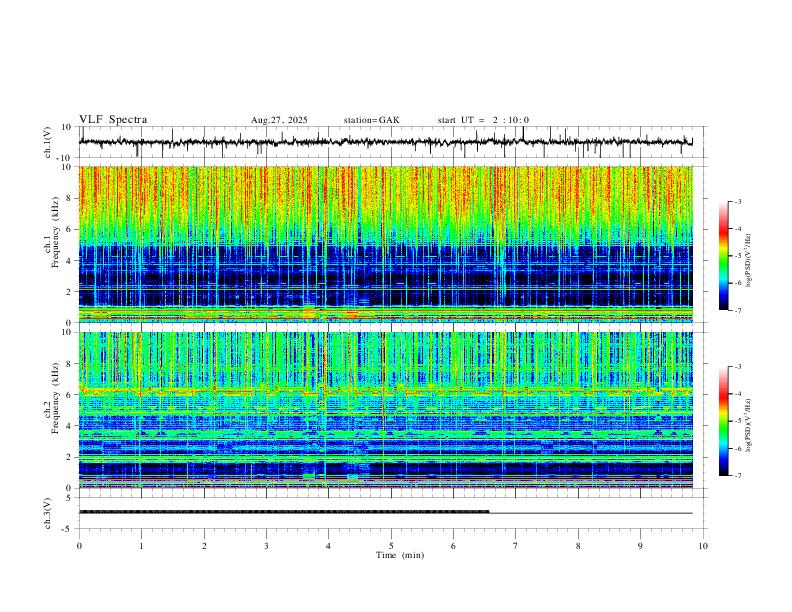Click the "-7" tick on ch.1 colorbar
The width and height of the screenshot is (792, 612).
pos(738,310)
